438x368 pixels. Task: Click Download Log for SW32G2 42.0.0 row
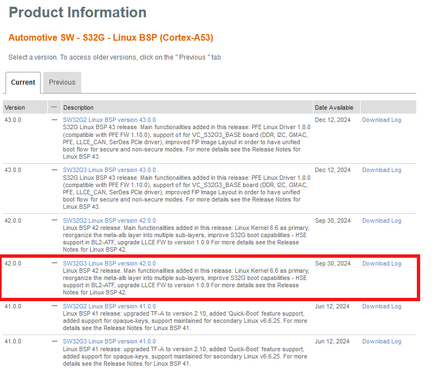(x=382, y=220)
